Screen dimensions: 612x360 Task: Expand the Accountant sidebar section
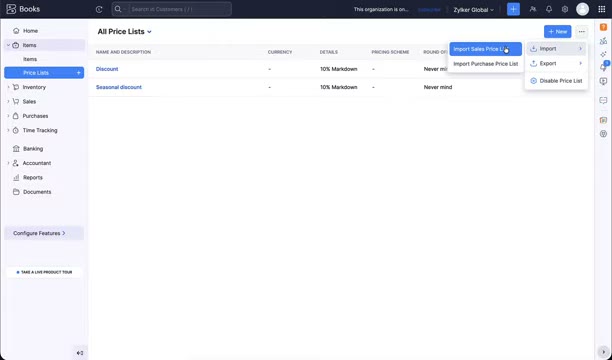click(8, 163)
